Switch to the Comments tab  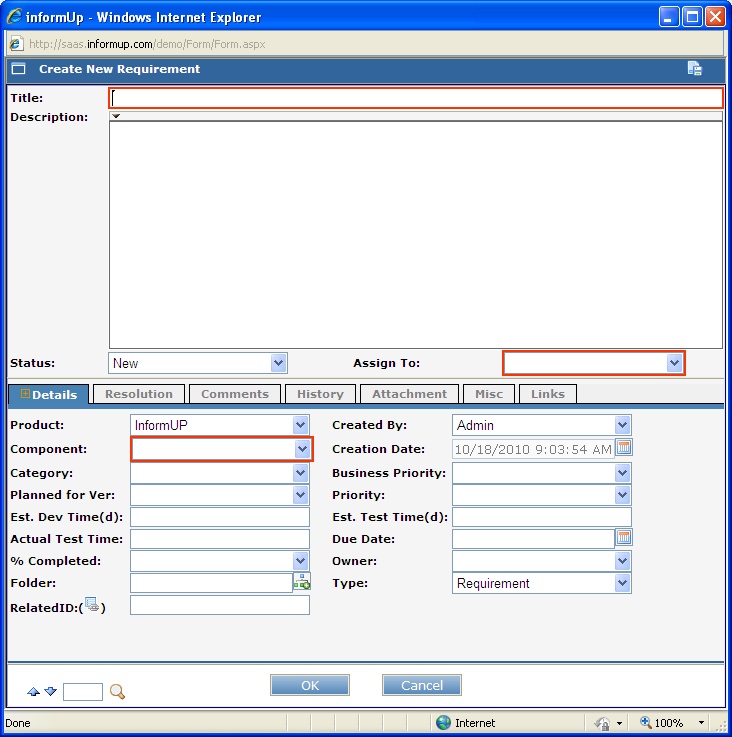pyautogui.click(x=235, y=394)
